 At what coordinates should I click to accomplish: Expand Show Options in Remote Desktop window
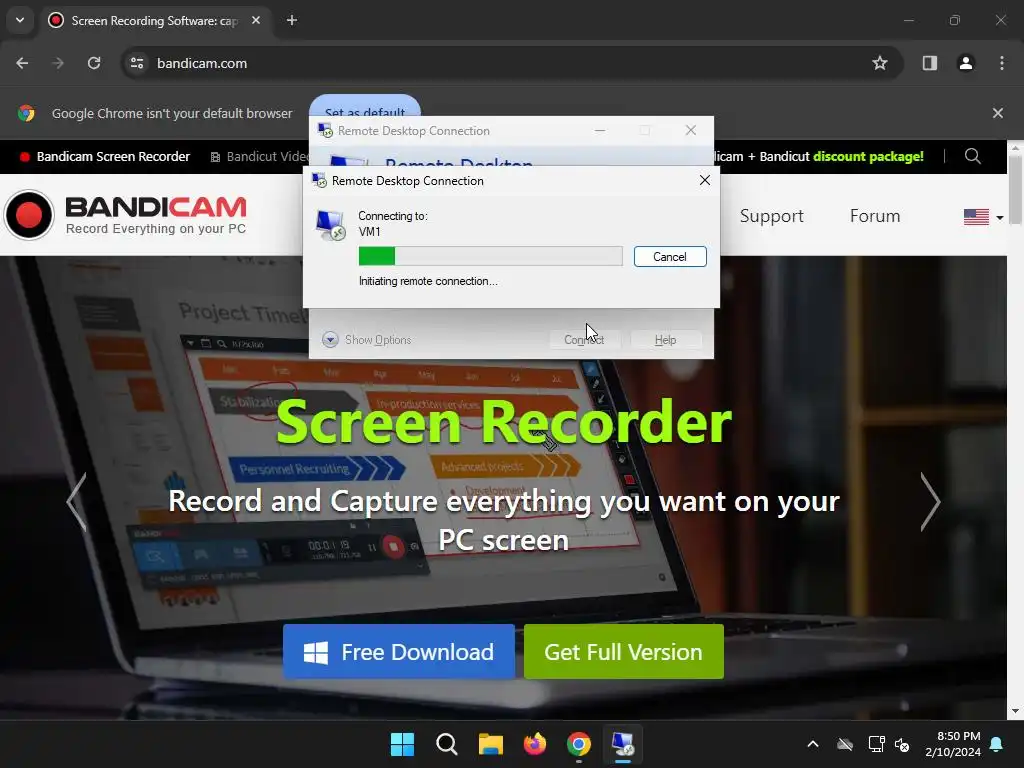click(366, 340)
